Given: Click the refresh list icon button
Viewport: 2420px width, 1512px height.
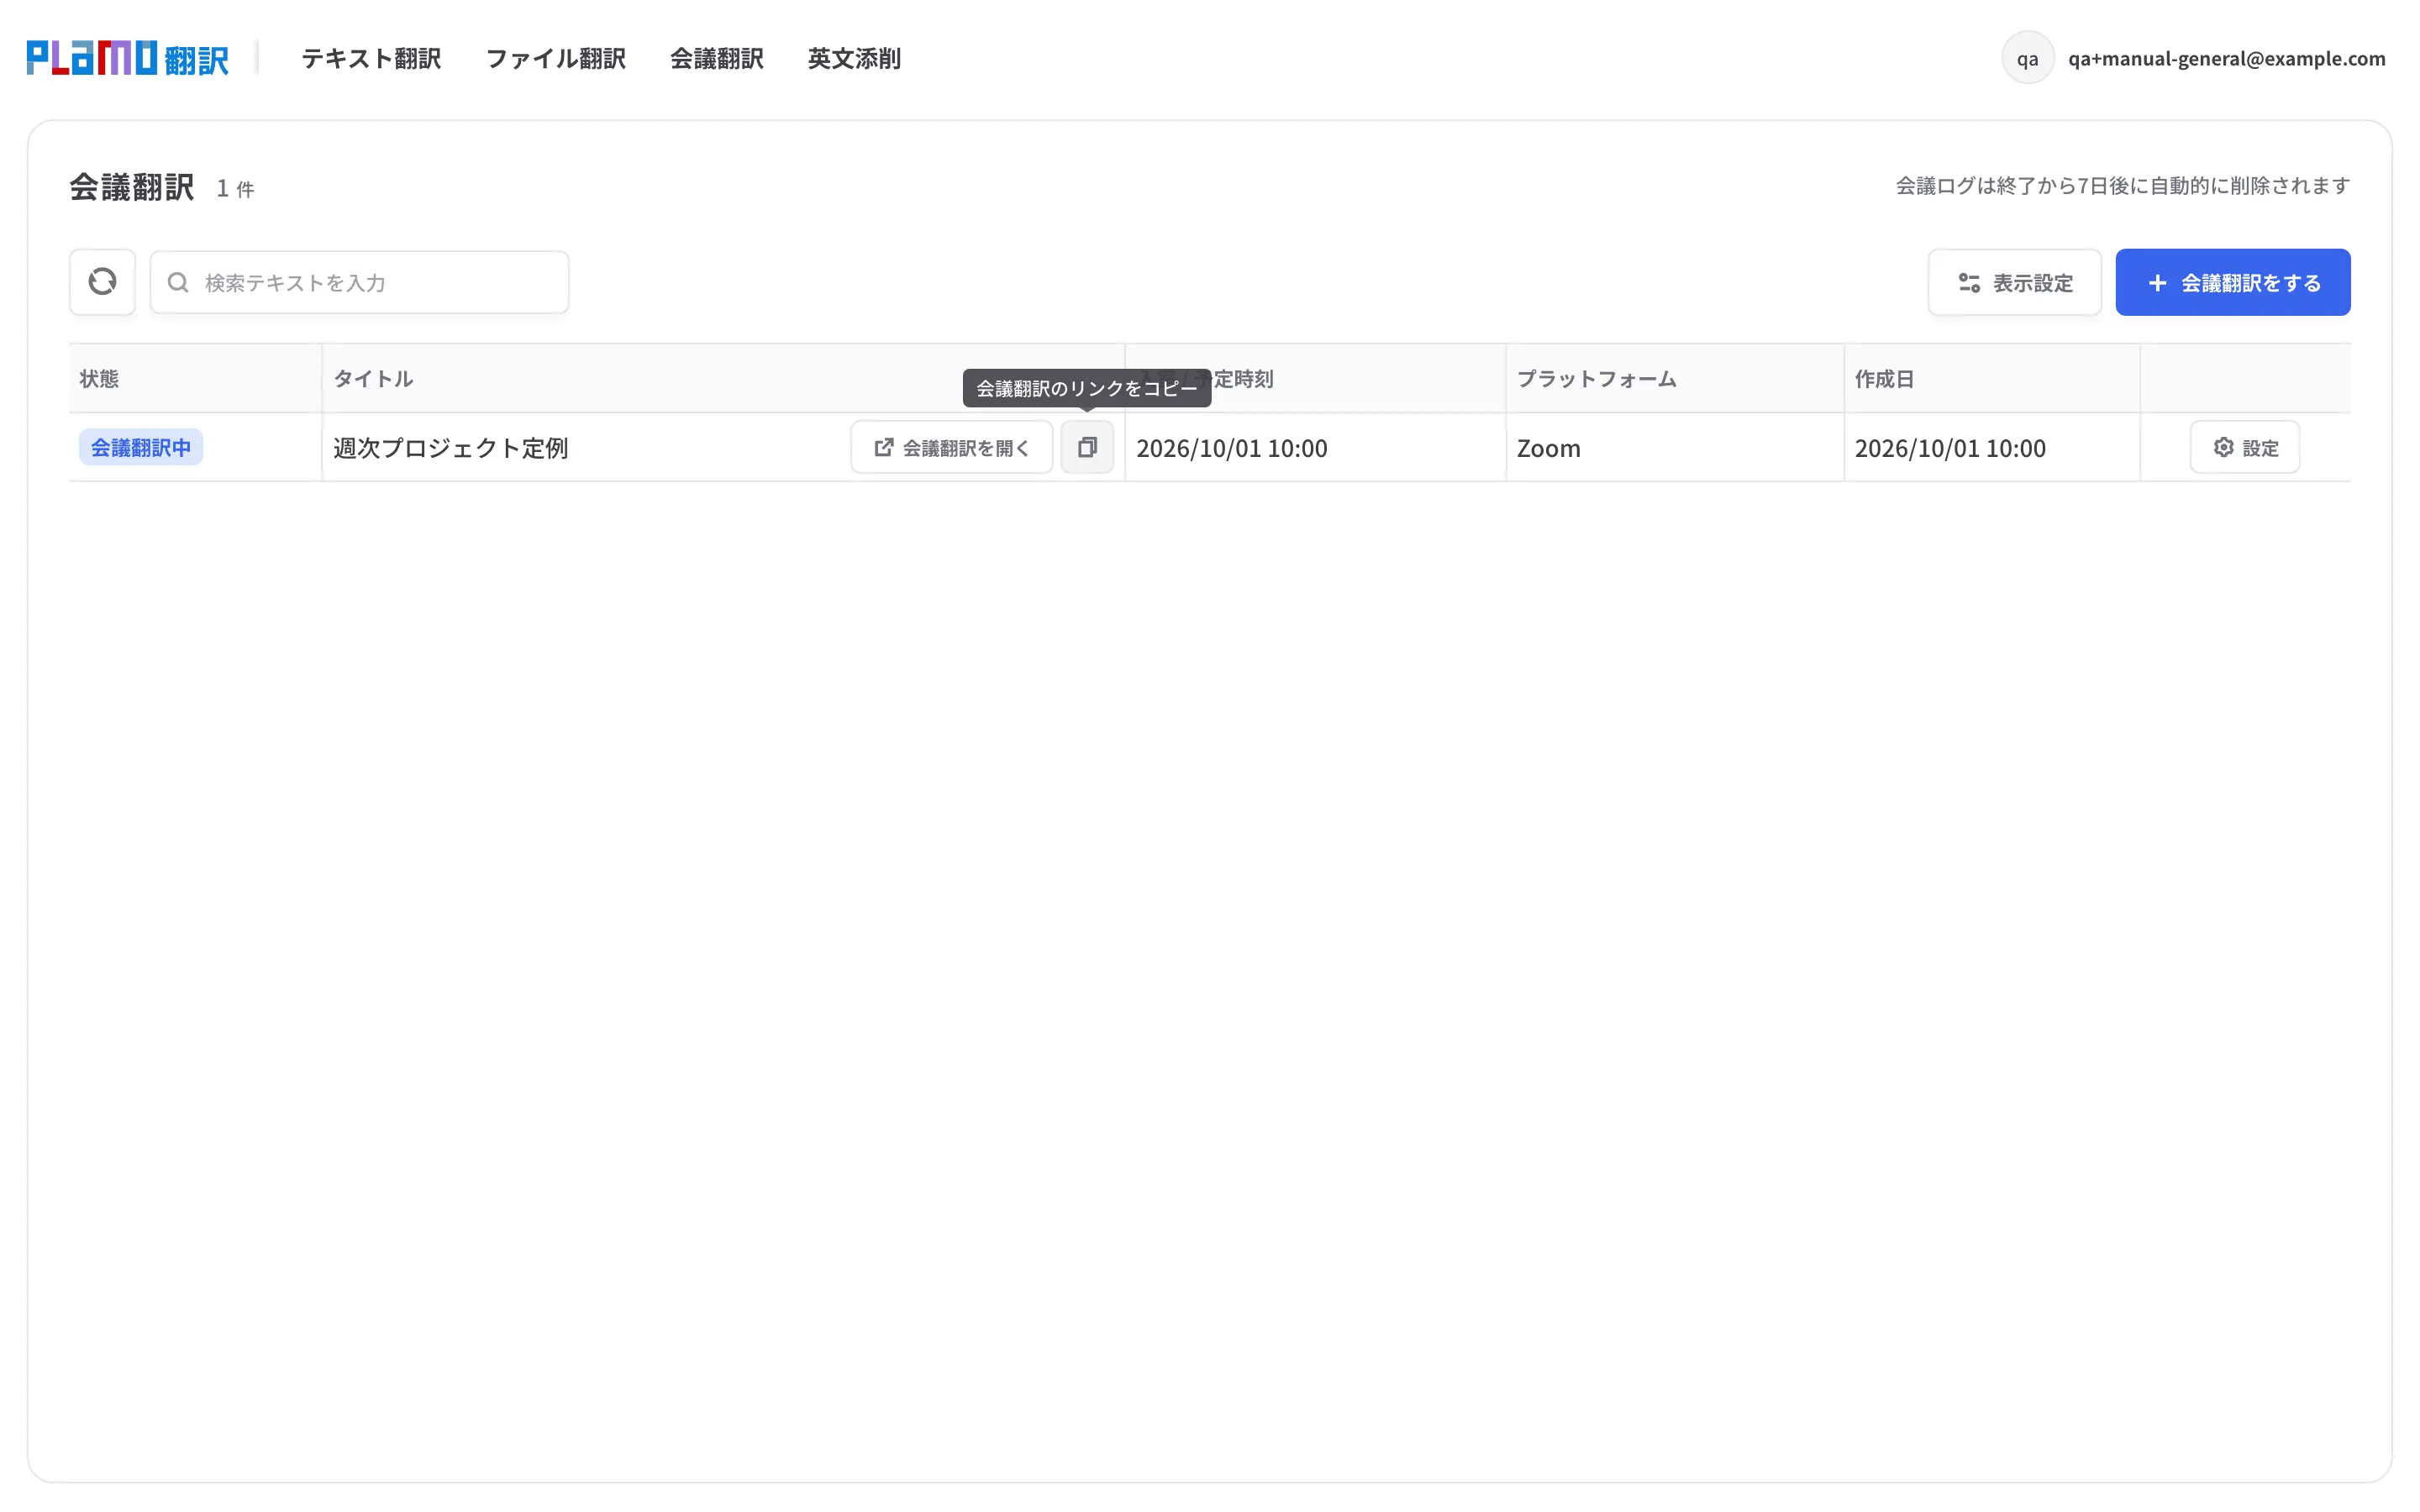Looking at the screenshot, I should [x=102, y=282].
